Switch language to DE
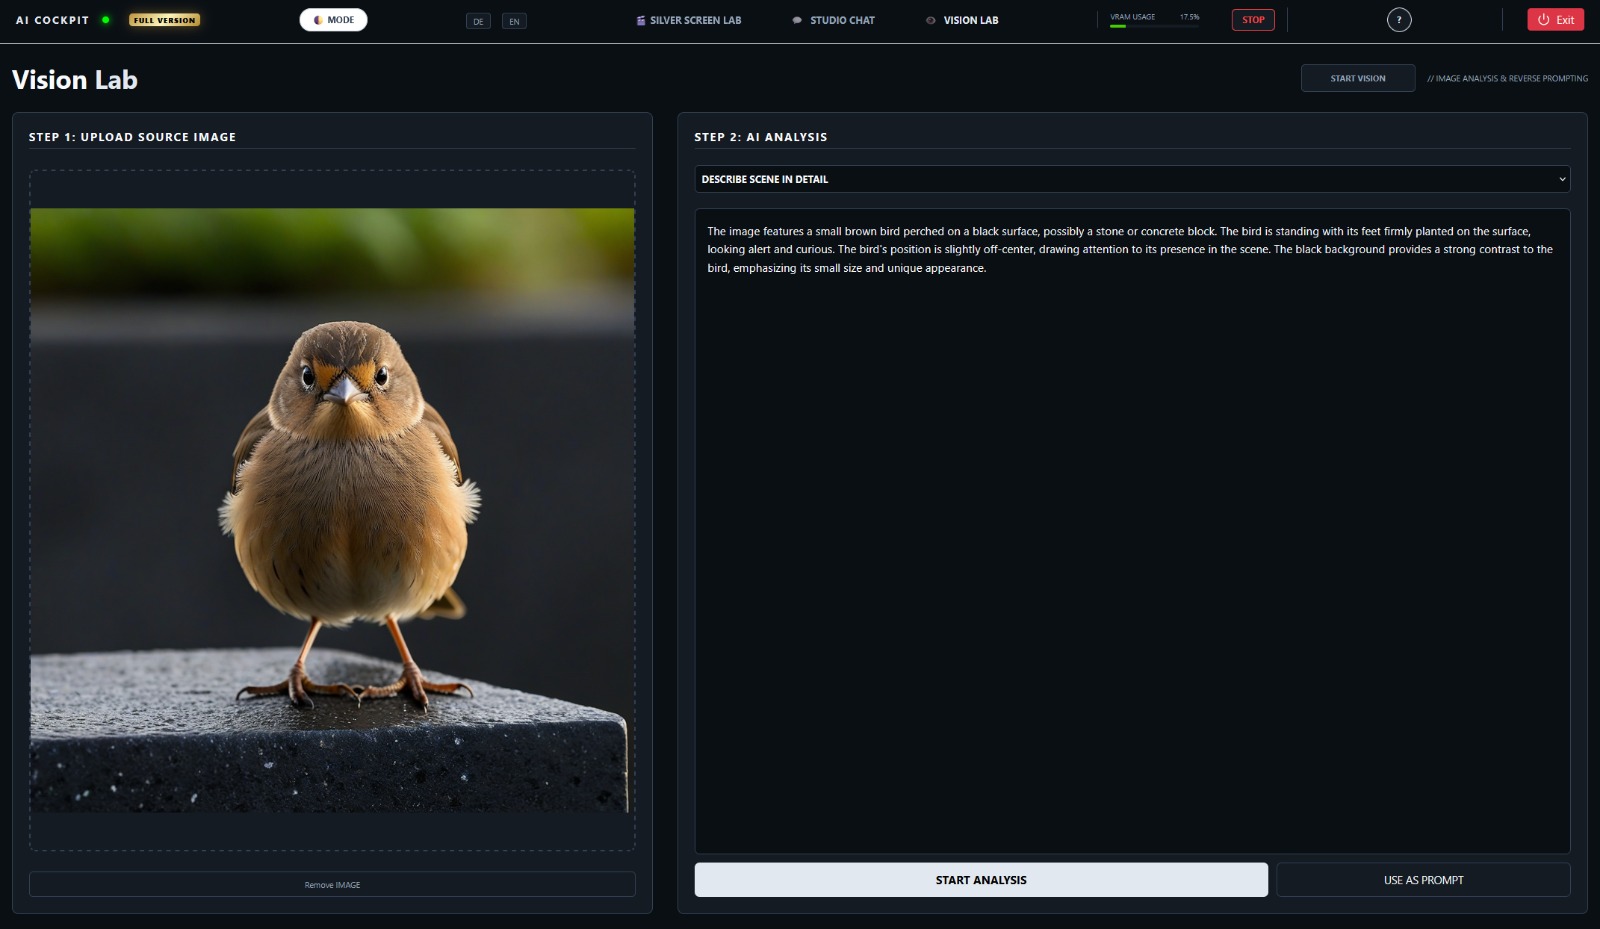The height and width of the screenshot is (929, 1600). click(x=478, y=21)
